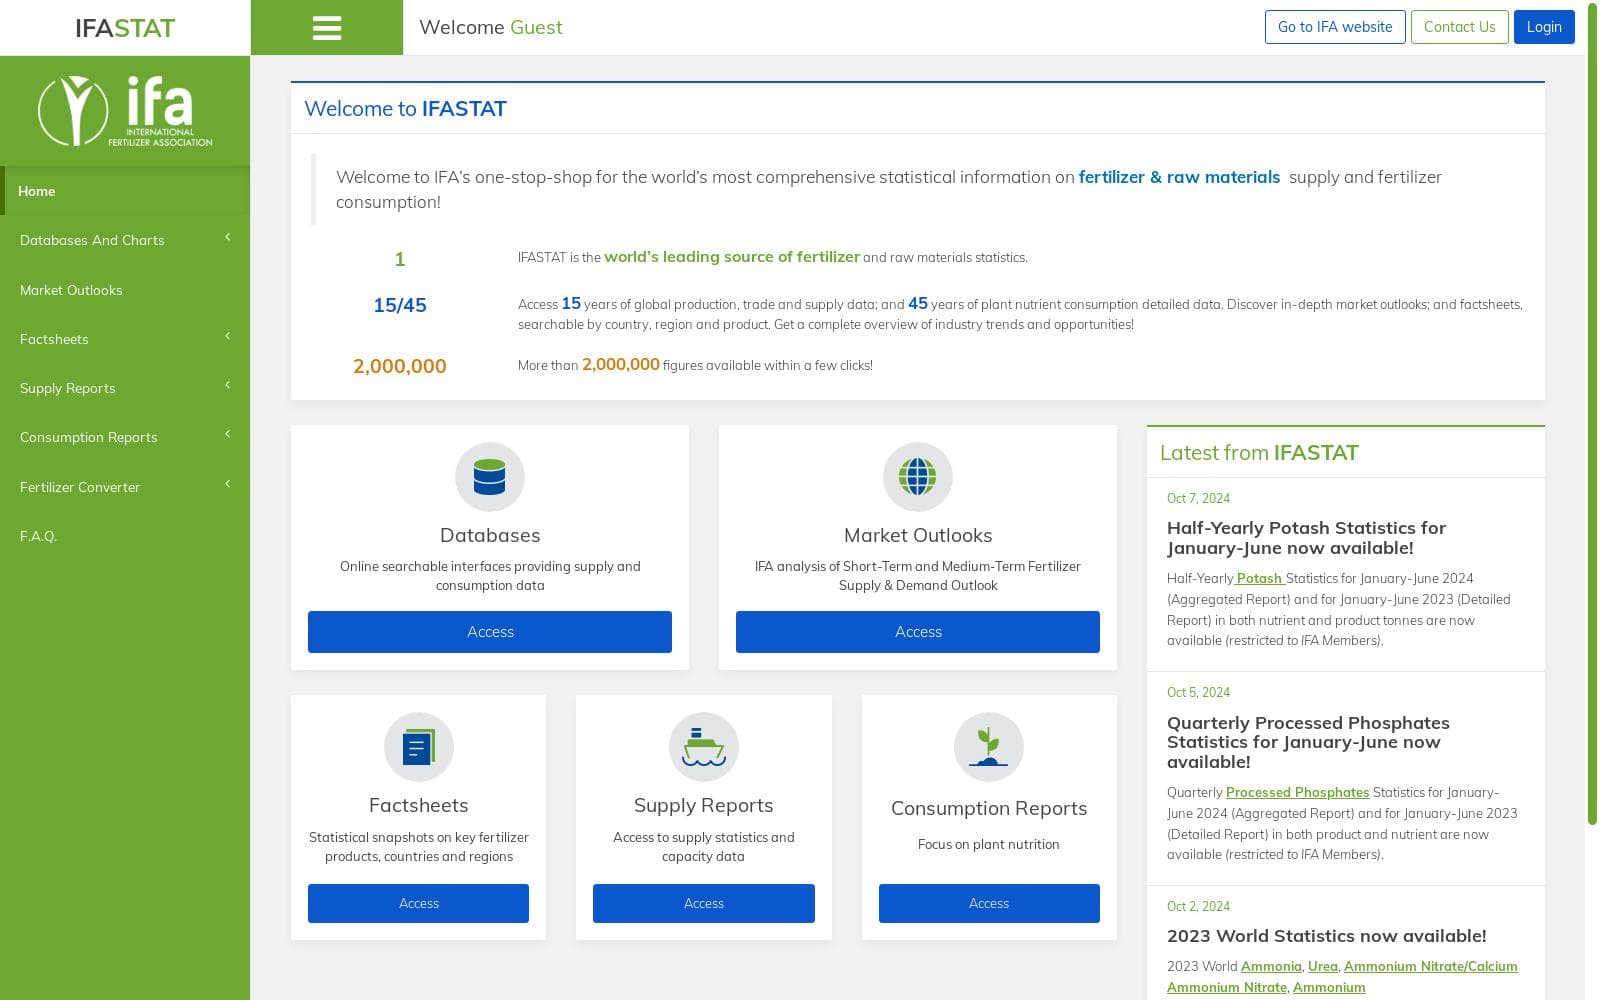Click the Databases card title
This screenshot has height=1000, width=1600.
pyautogui.click(x=490, y=535)
